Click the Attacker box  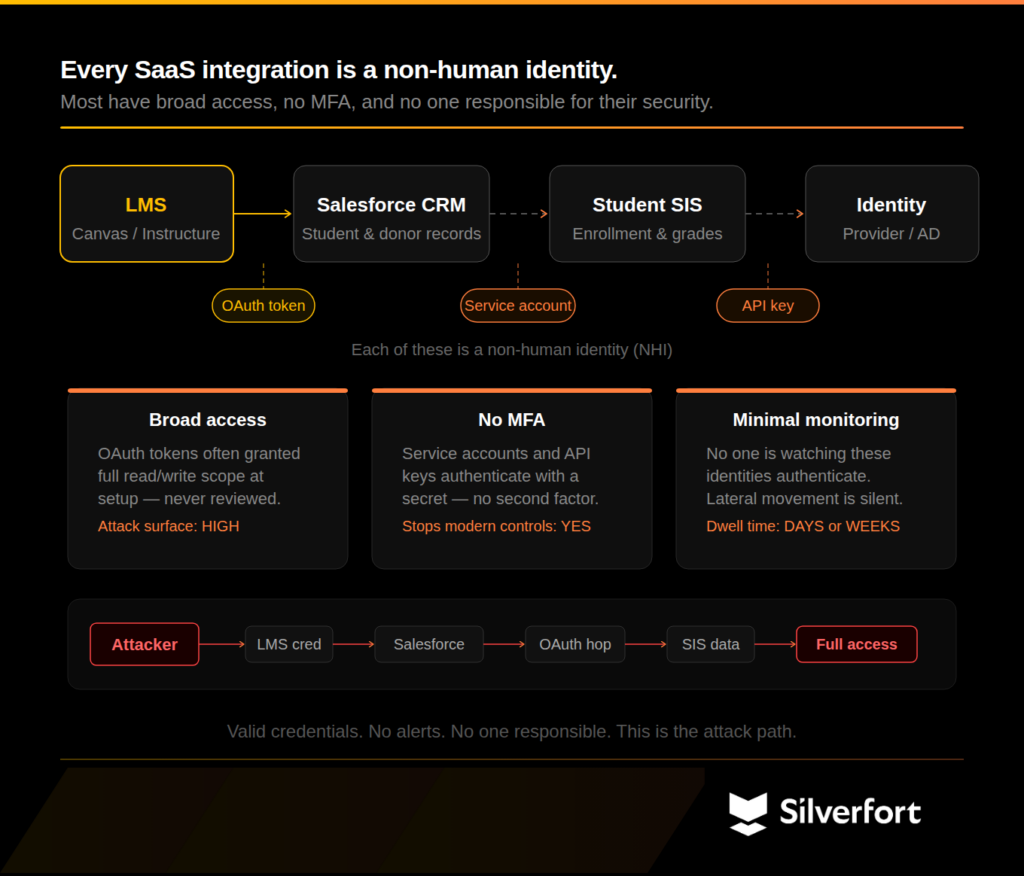[144, 644]
